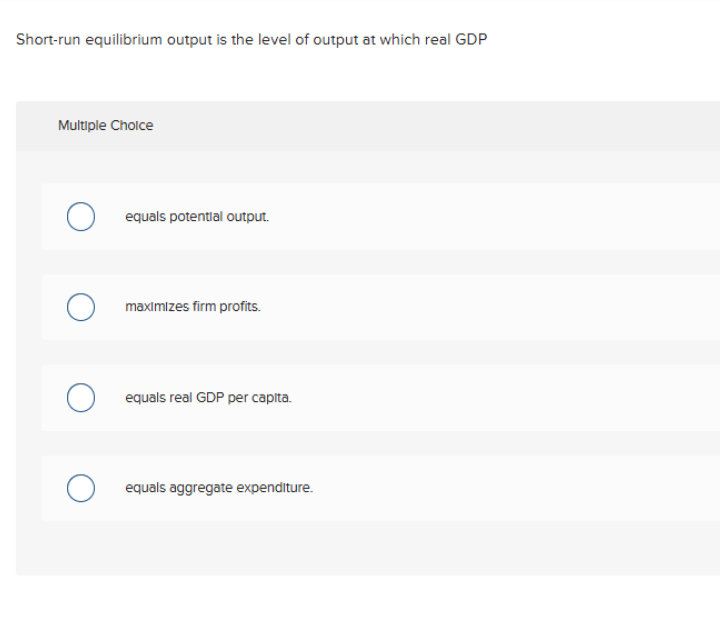
Task: Click the Multiple Choice header label
Action: pyautogui.click(x=105, y=126)
